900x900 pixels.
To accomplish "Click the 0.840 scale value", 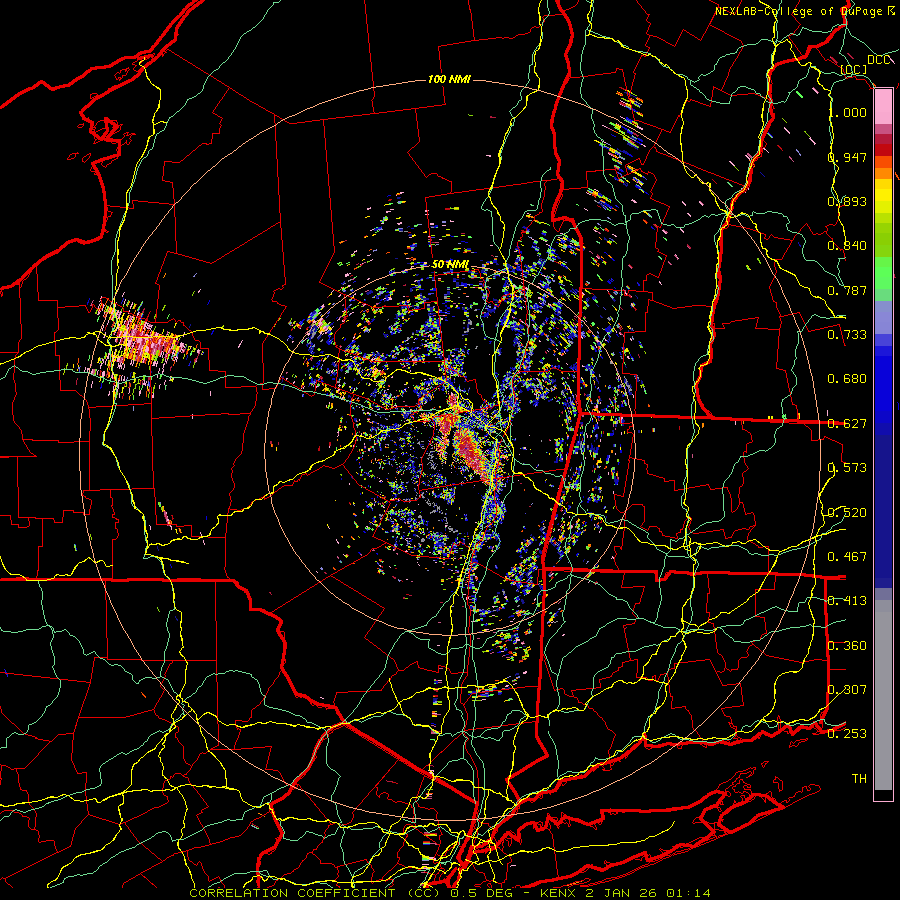I will pos(847,246).
